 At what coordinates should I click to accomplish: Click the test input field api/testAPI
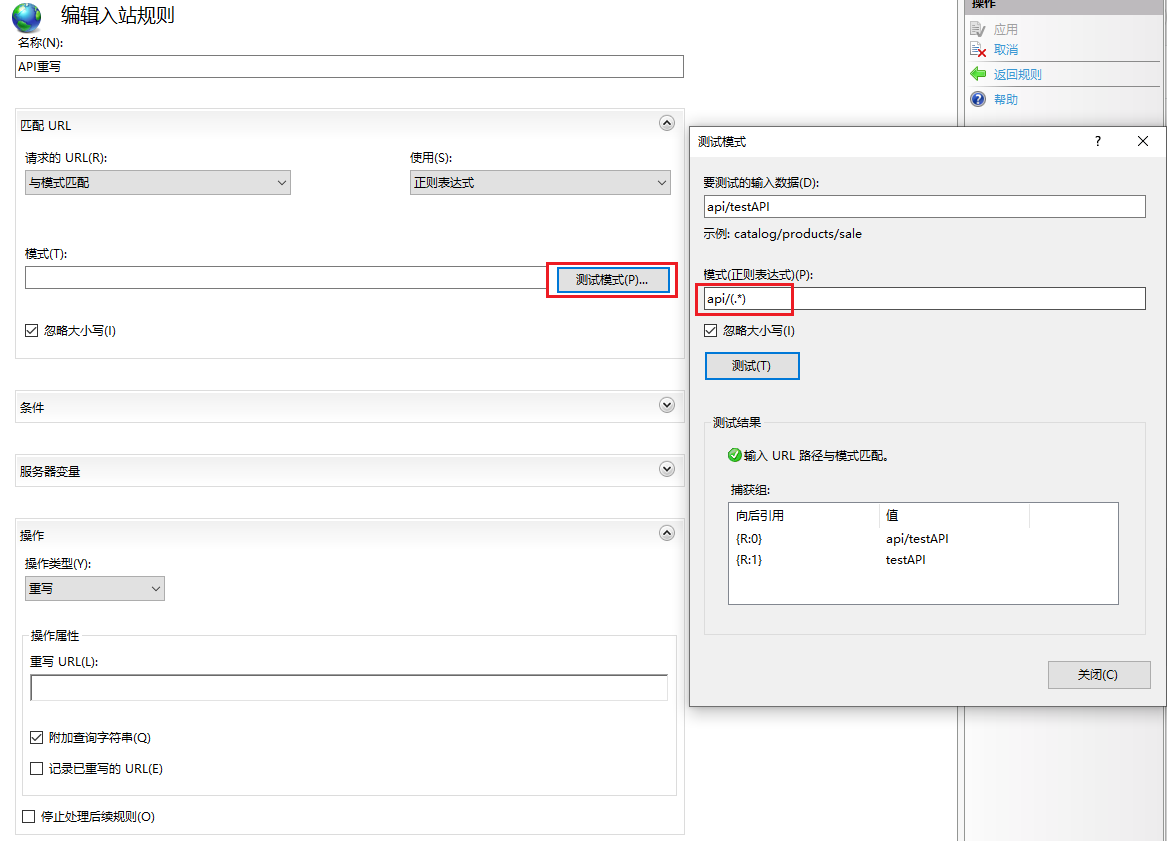[924, 206]
